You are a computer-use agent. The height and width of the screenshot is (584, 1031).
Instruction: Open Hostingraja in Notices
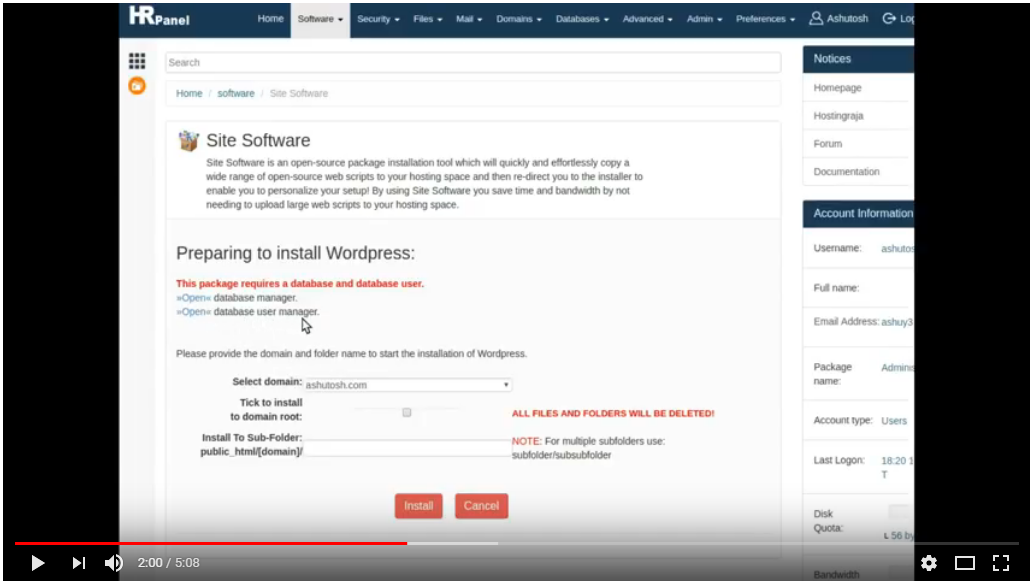click(838, 116)
